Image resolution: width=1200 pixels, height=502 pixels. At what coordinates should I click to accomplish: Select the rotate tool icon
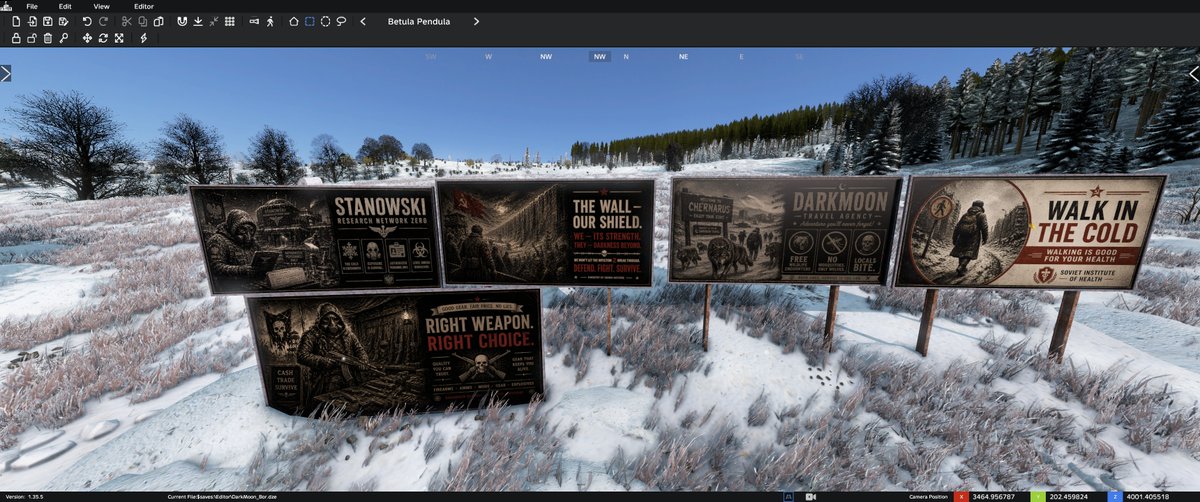pos(103,38)
